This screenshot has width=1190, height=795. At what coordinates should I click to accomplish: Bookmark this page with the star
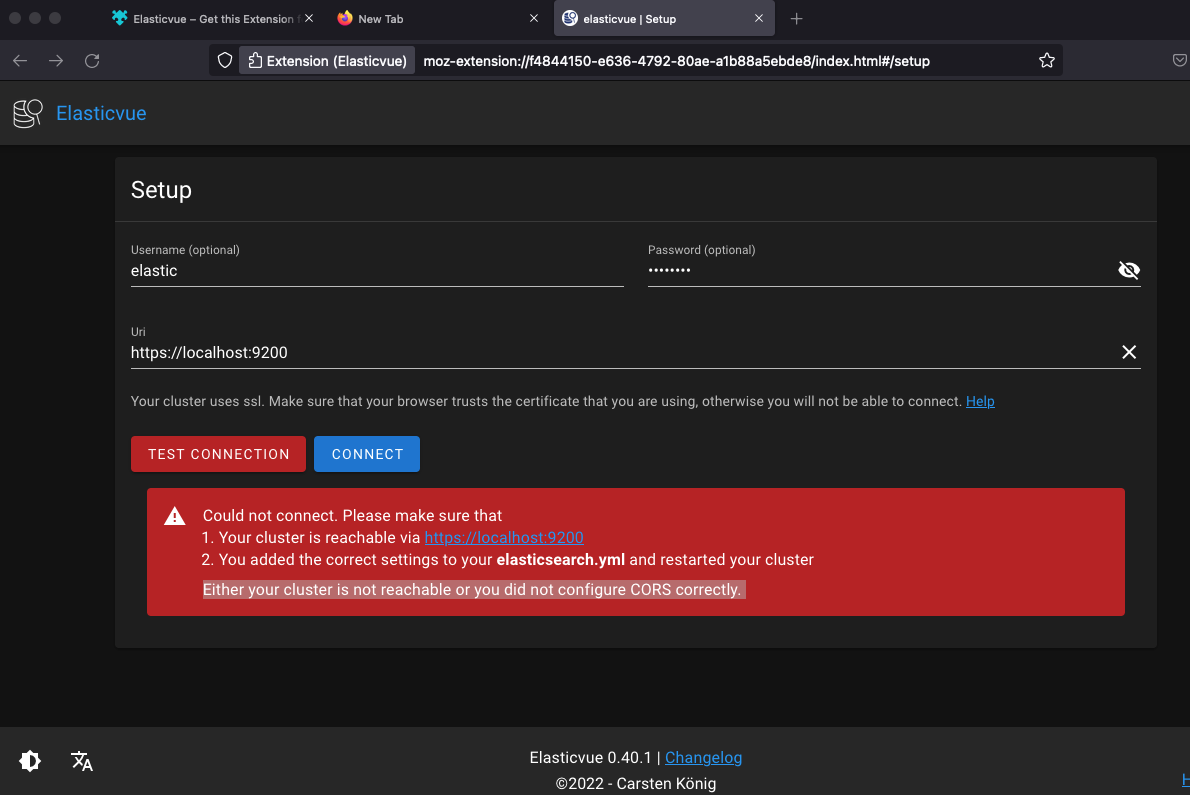tap(1047, 60)
